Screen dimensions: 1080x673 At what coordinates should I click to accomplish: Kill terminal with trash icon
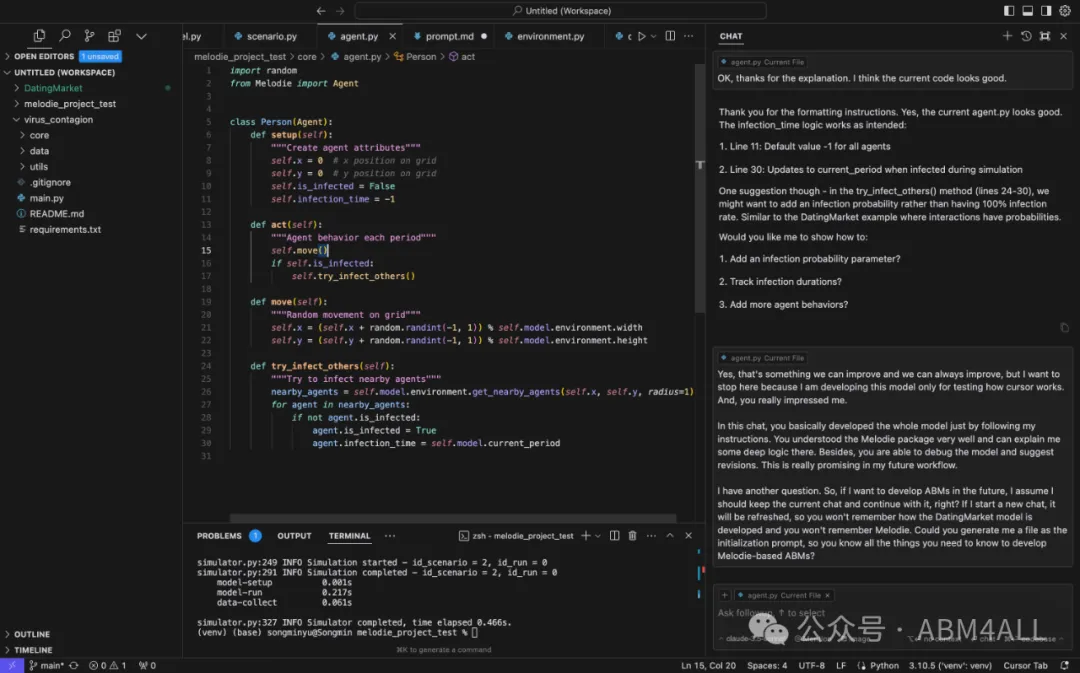tap(632, 536)
